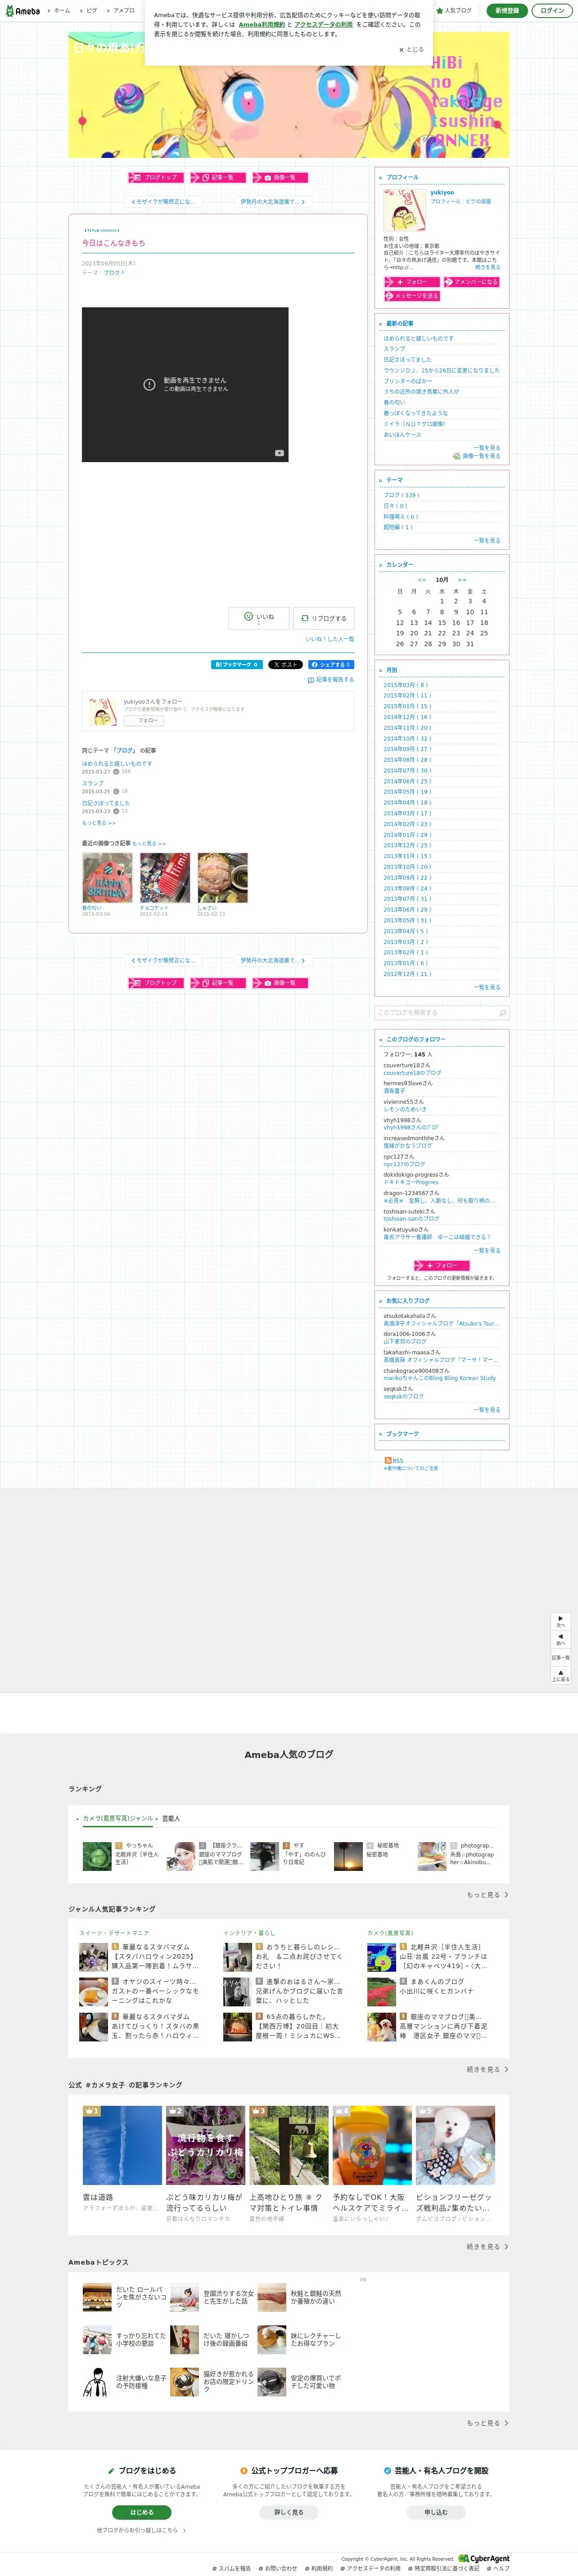The image size is (578, 2576).
Task: Click the YouTube logo on video player
Action: 280,453
